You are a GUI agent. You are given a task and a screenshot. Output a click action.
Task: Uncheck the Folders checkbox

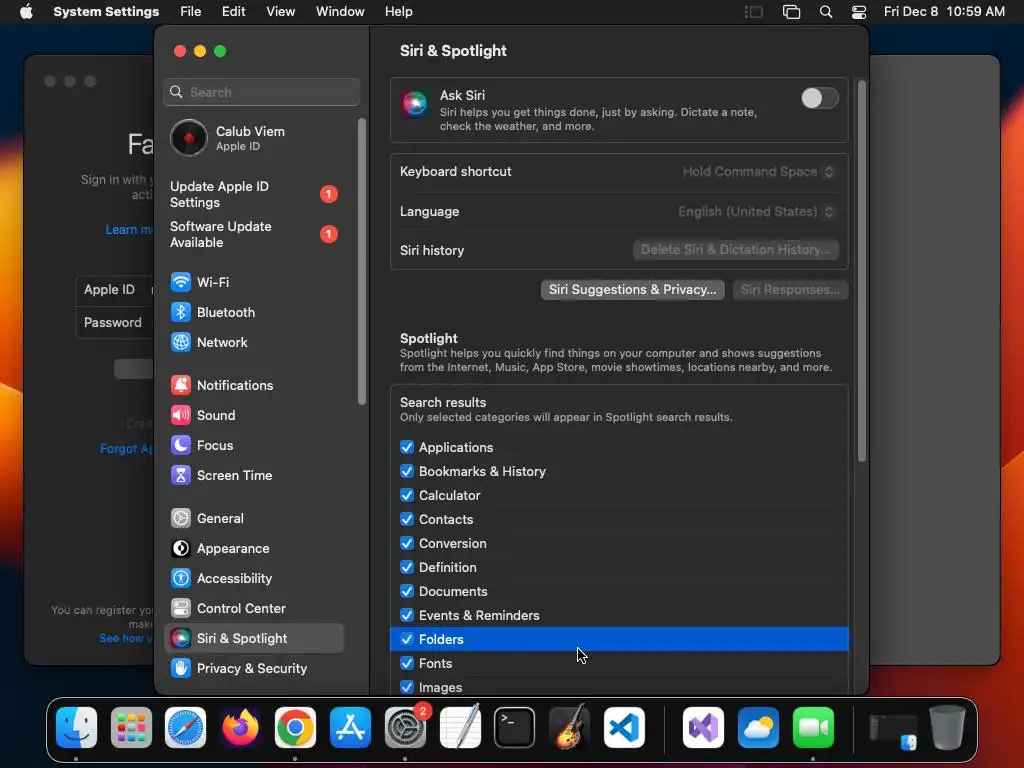(x=407, y=639)
